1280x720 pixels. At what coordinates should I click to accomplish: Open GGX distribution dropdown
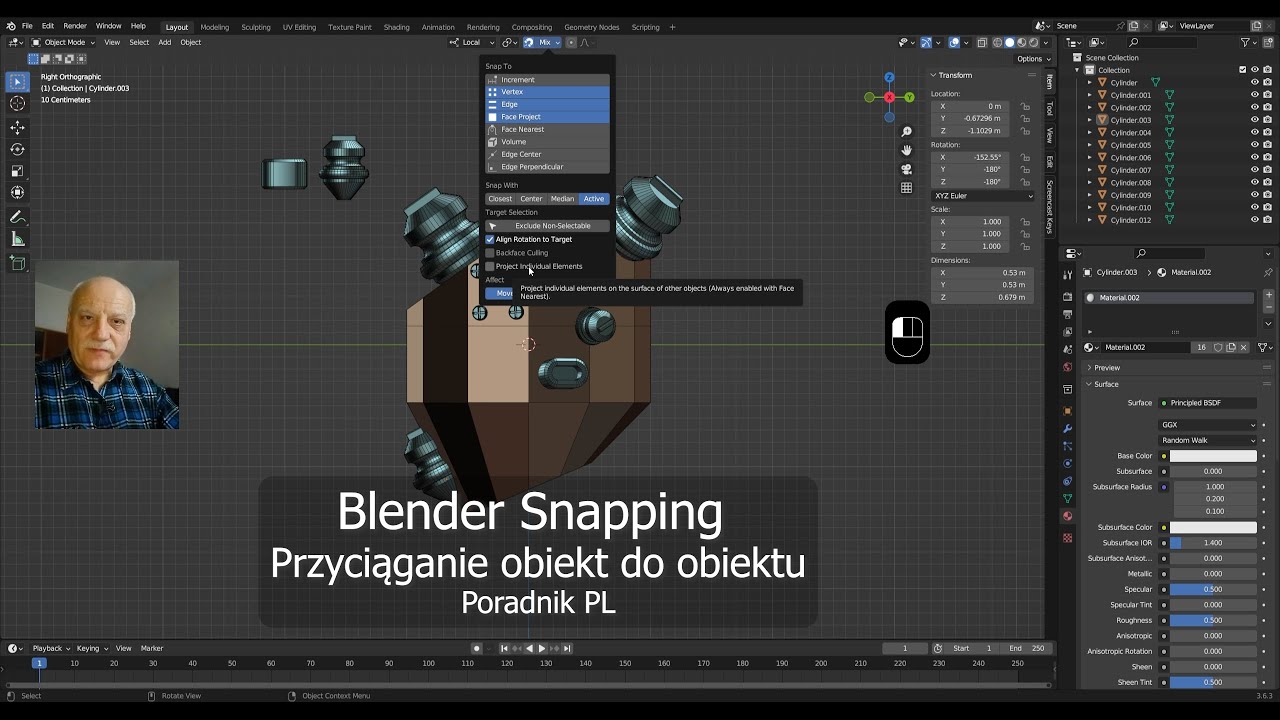(1208, 425)
